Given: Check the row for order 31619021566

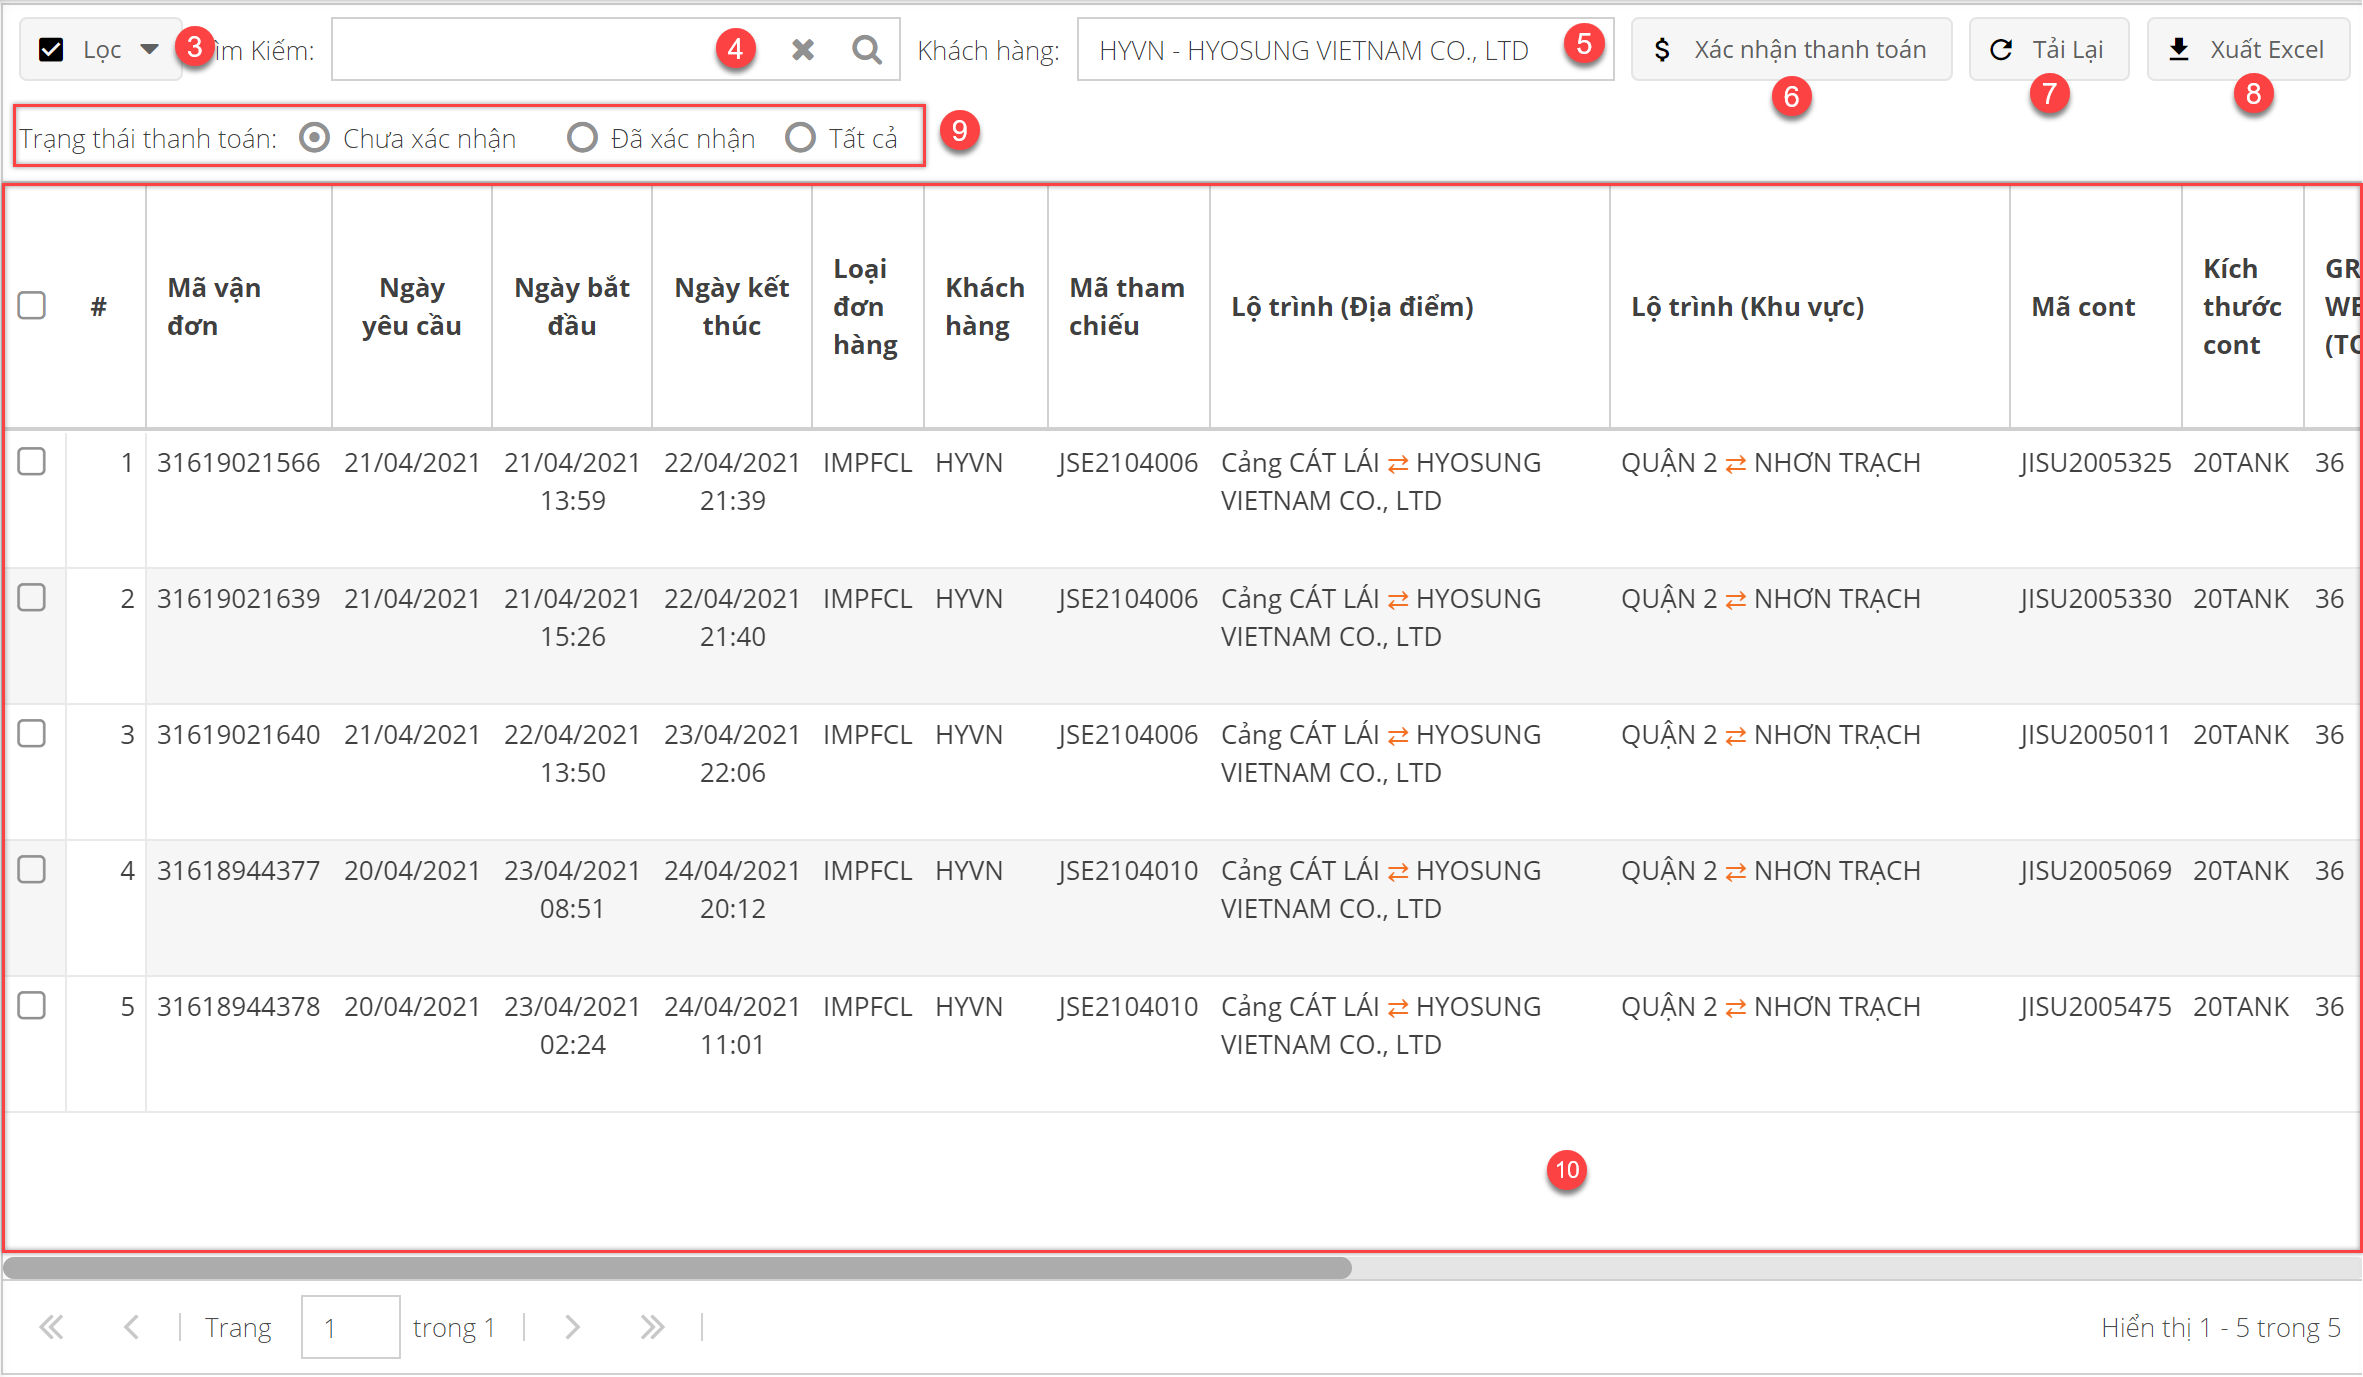Looking at the screenshot, I should tap(32, 462).
